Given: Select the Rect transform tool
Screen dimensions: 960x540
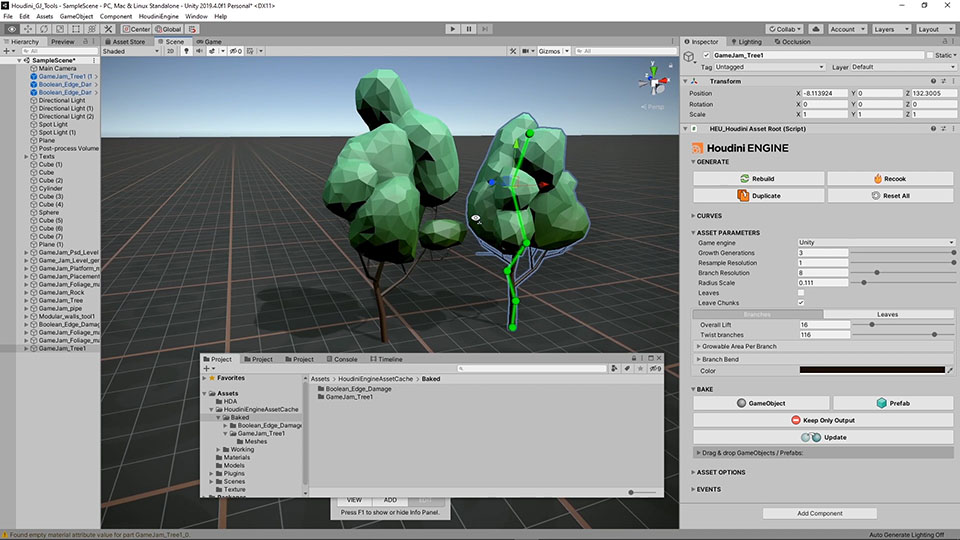Looking at the screenshot, I should point(76,29).
